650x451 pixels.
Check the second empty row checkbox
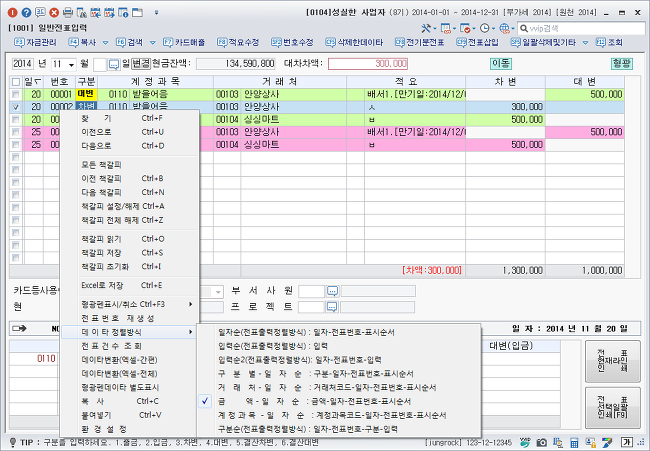tap(16, 170)
